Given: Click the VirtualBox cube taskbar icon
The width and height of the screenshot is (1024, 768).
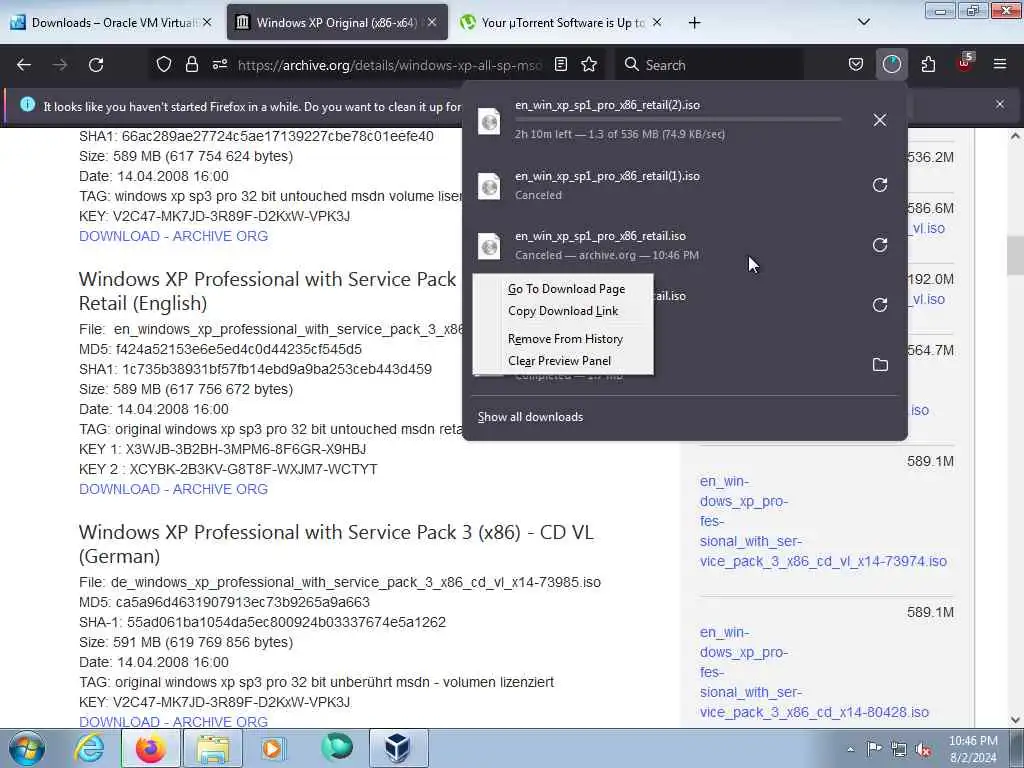Looking at the screenshot, I should (x=399, y=748).
